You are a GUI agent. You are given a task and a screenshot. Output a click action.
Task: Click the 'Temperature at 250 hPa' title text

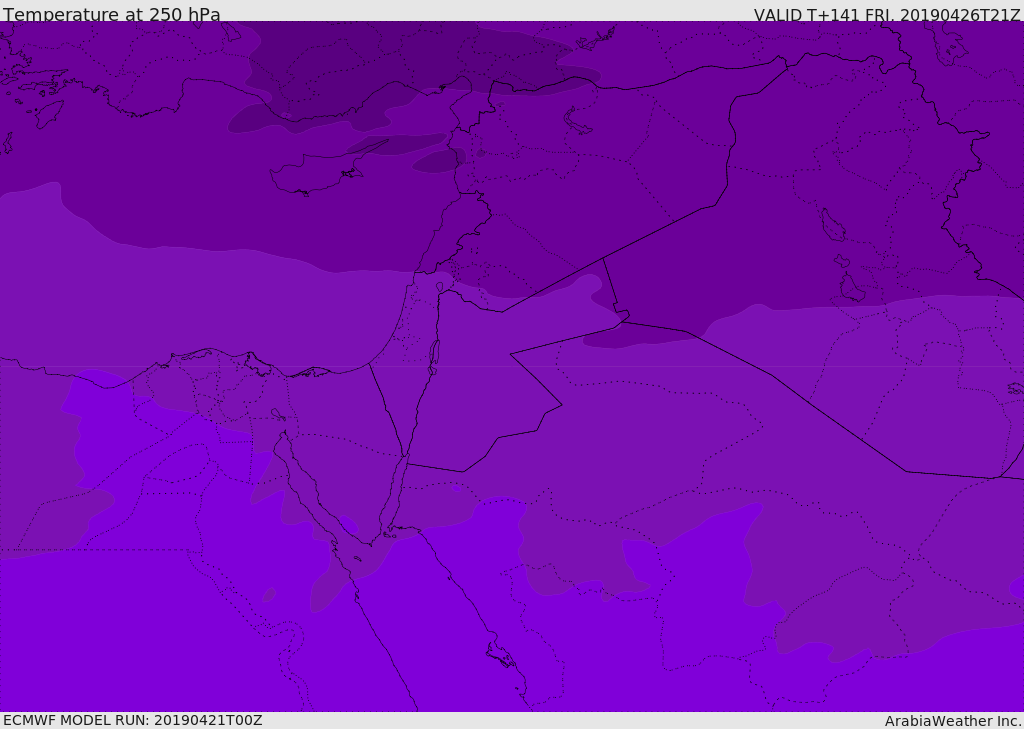112,14
